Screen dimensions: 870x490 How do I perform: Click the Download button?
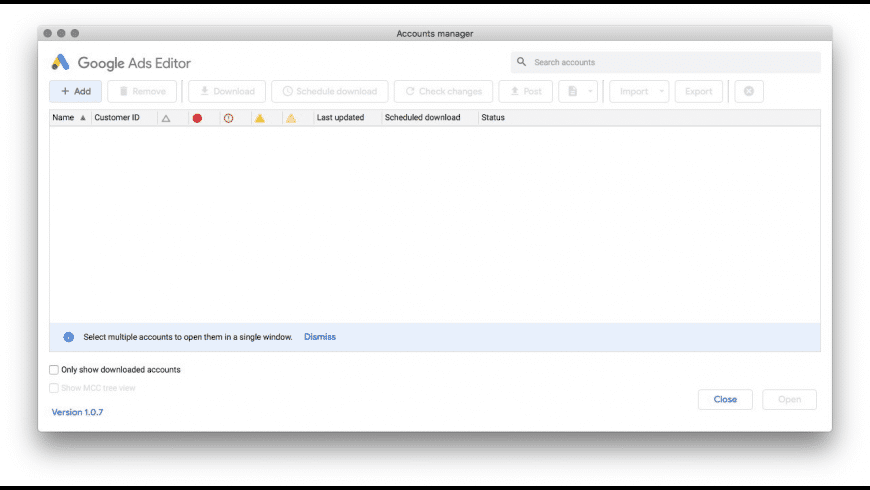coord(227,92)
